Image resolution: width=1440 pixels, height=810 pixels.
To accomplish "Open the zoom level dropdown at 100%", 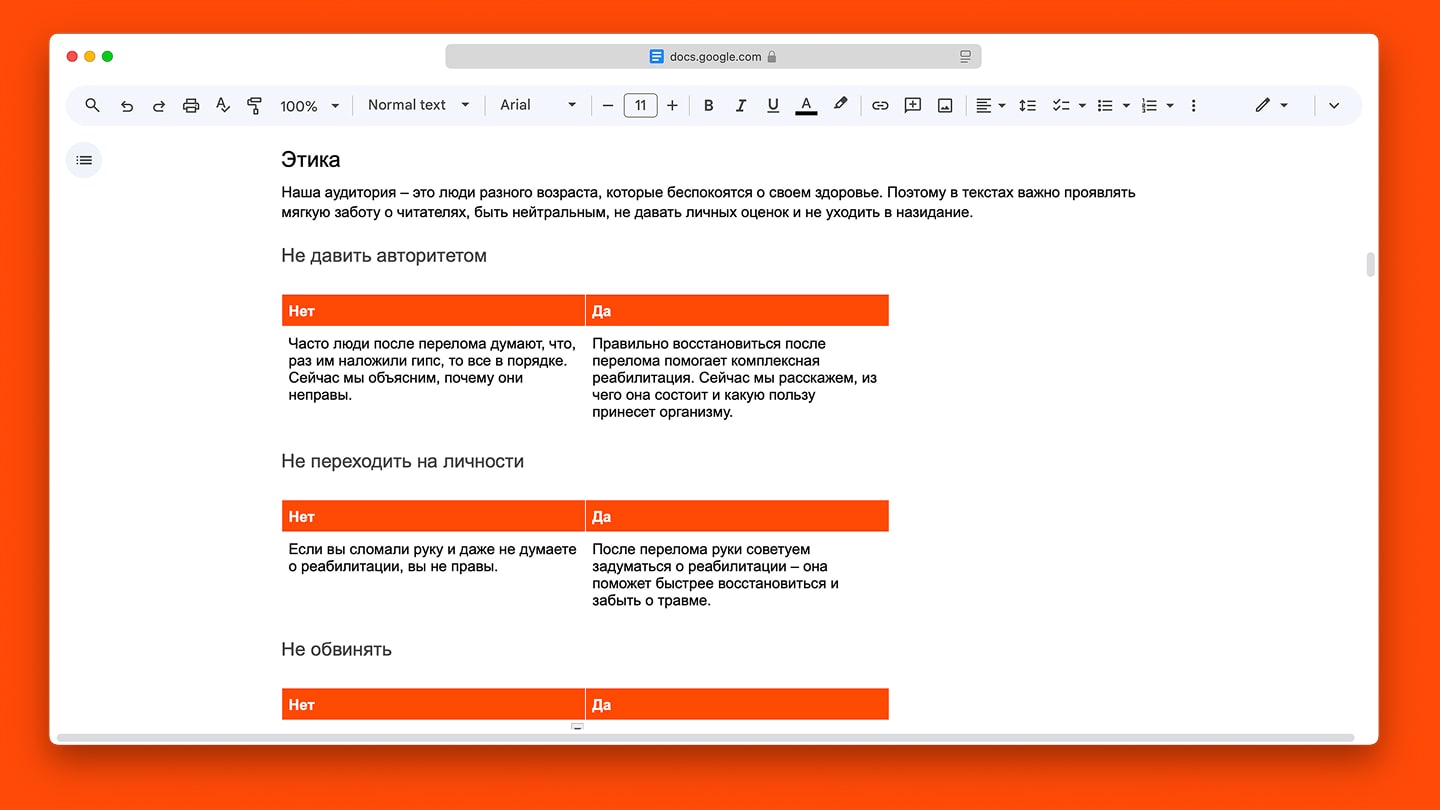I will pyautogui.click(x=309, y=105).
